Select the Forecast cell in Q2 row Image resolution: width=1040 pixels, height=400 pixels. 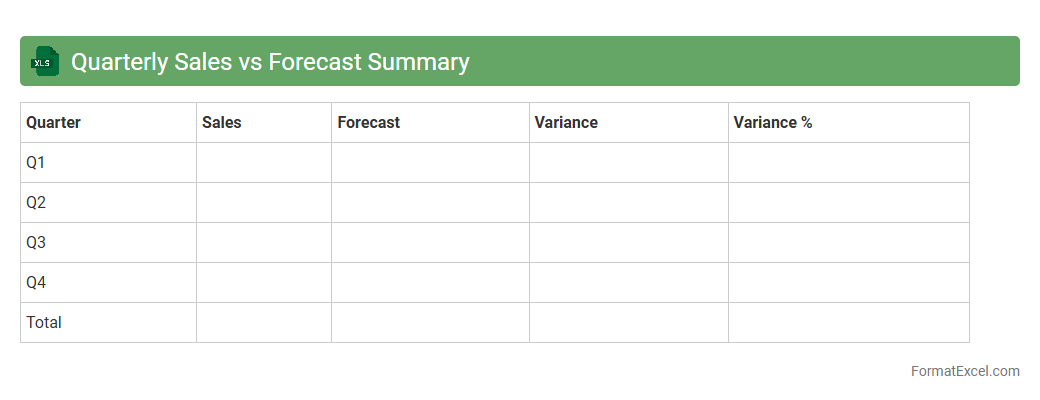point(430,203)
